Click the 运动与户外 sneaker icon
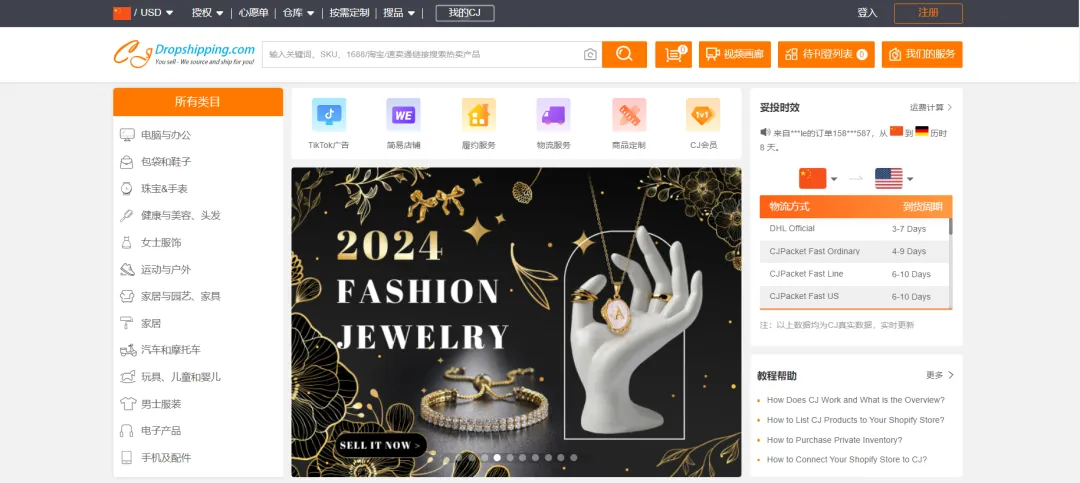 tap(127, 269)
